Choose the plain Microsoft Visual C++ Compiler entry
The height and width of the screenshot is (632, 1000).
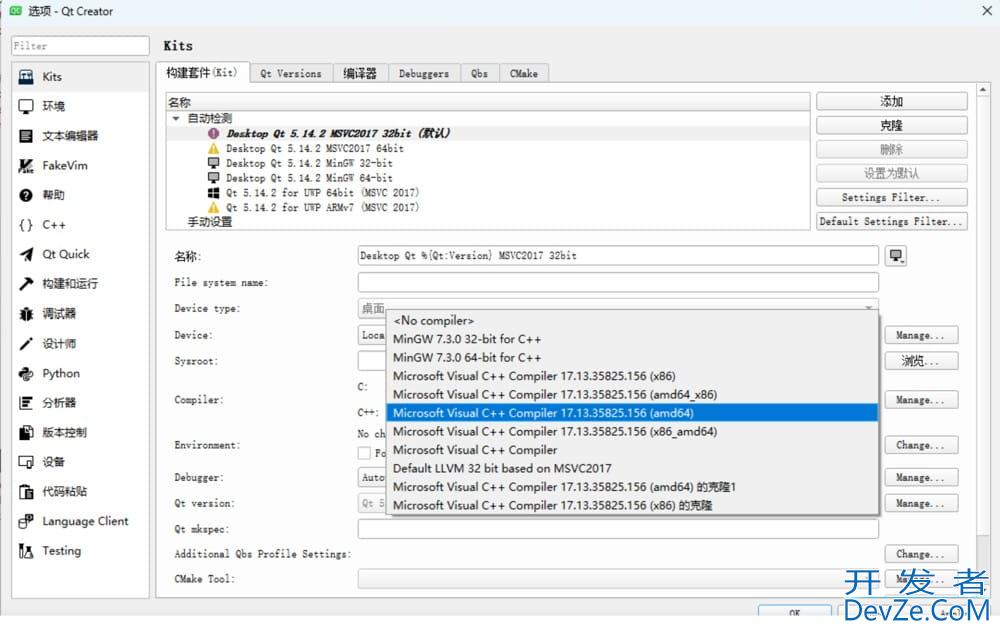(632, 450)
